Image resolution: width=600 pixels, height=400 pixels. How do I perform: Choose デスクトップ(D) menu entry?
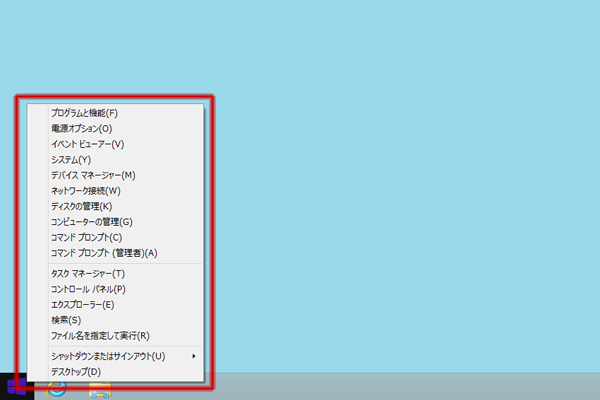tap(115, 372)
